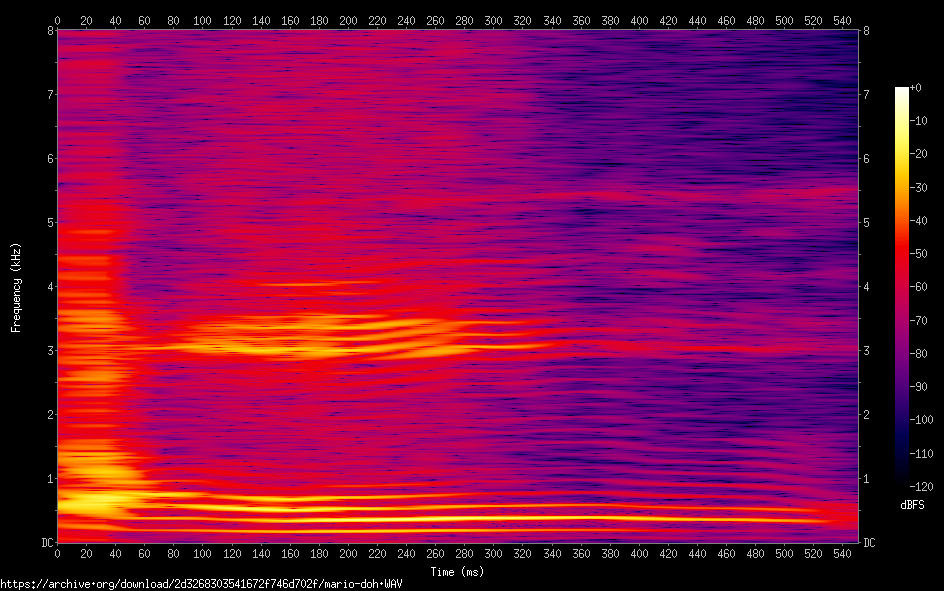Click the "DC" label on the right axis
Screen dimensions: 944x591
point(869,542)
